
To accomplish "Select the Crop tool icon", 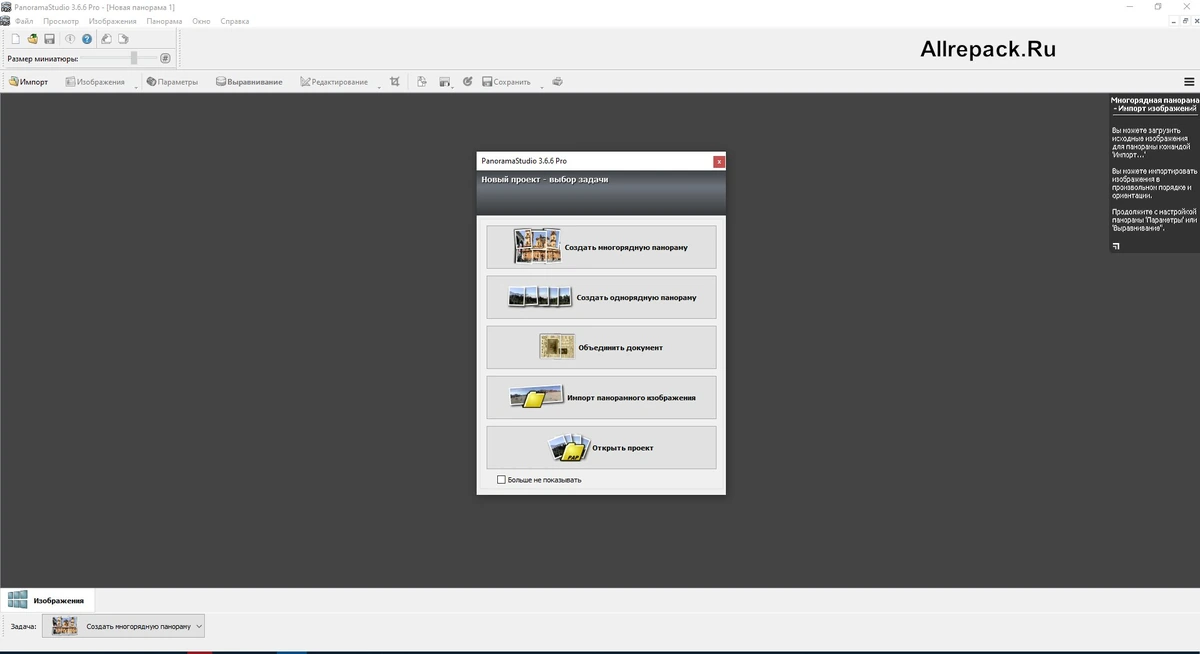I will tap(395, 82).
